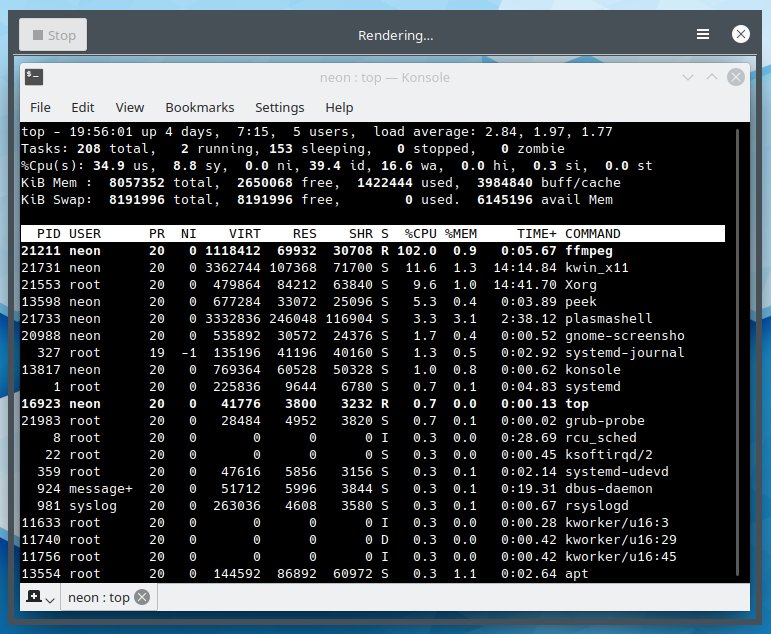Image resolution: width=771 pixels, height=634 pixels.
Task: Click the kwin_x11 process name
Action: 596,268
